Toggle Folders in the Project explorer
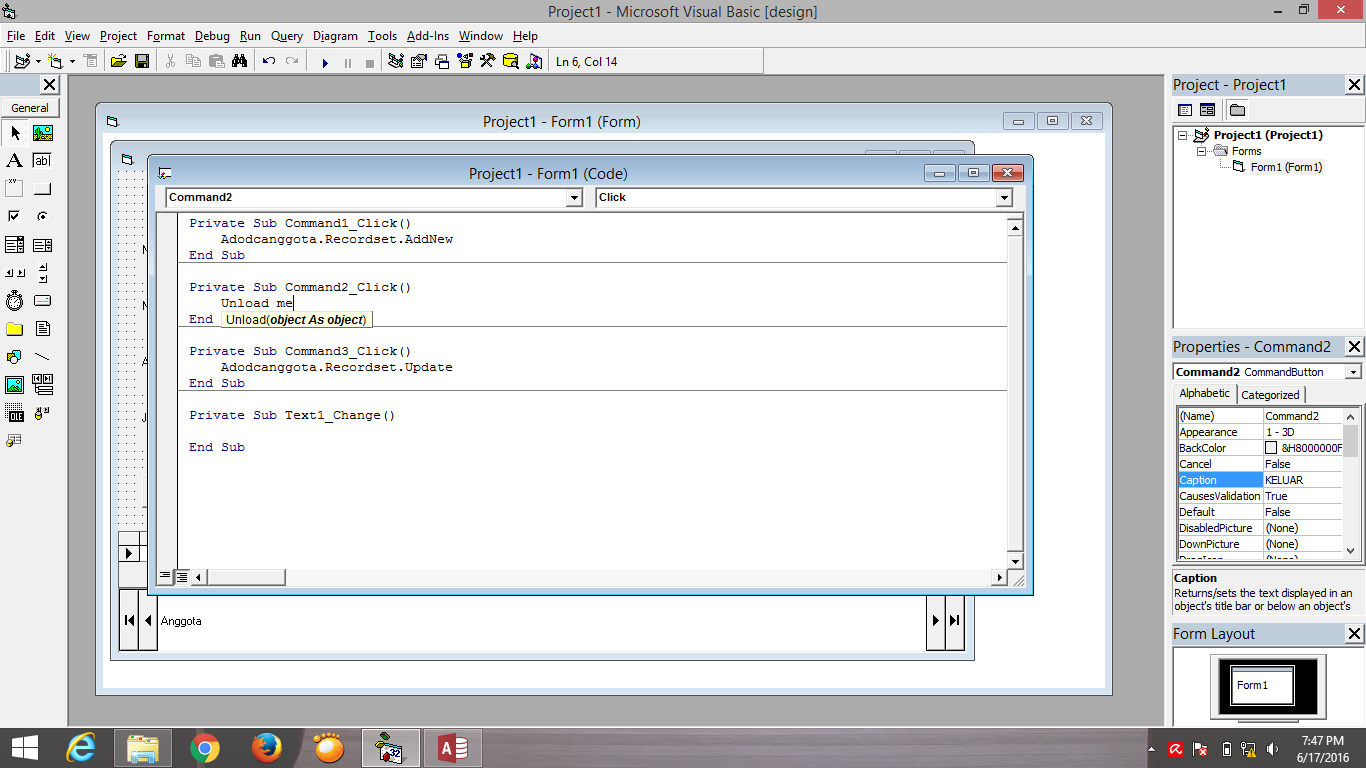Viewport: 1366px width, 768px height. click(1238, 110)
